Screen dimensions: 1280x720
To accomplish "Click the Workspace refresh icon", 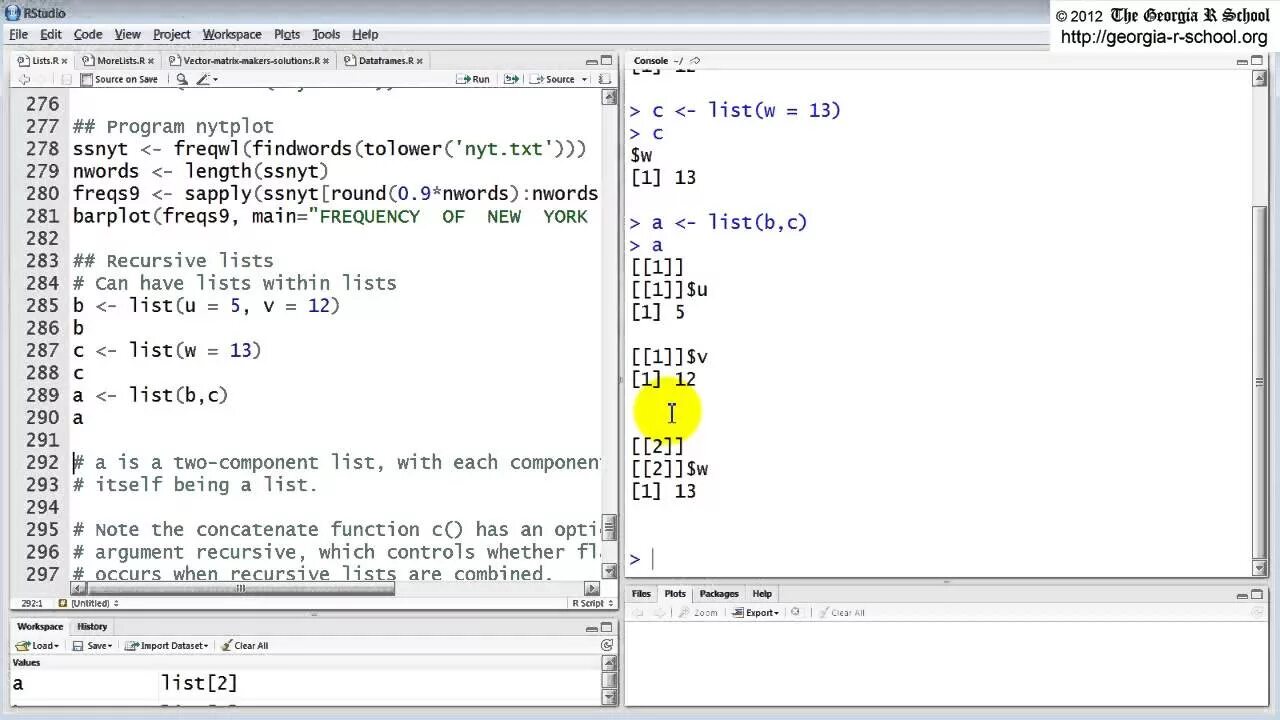I will click(x=607, y=645).
